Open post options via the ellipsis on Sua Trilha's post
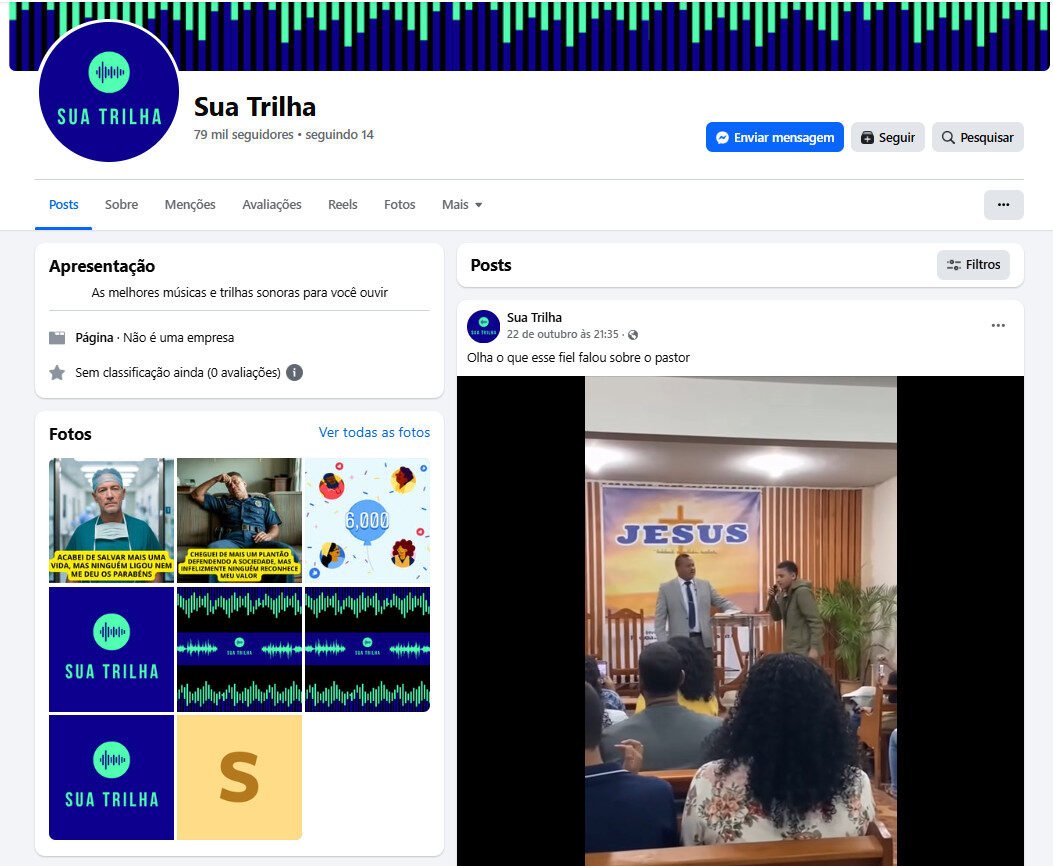The width and height of the screenshot is (1053, 866). point(998,324)
